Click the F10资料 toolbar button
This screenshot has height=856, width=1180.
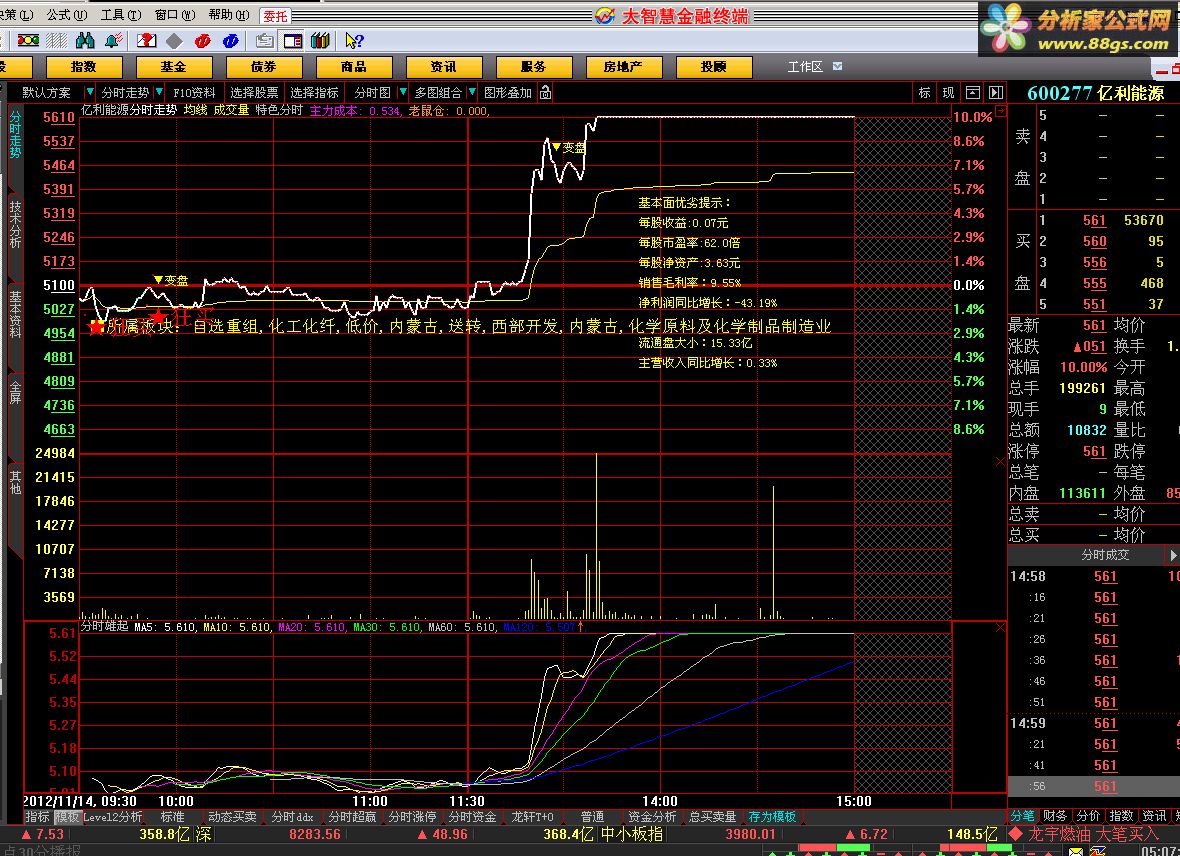(x=194, y=93)
